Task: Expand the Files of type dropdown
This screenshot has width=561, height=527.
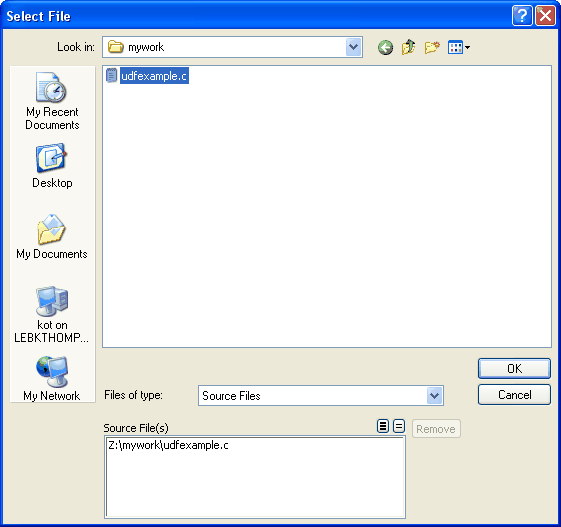Action: 434,395
